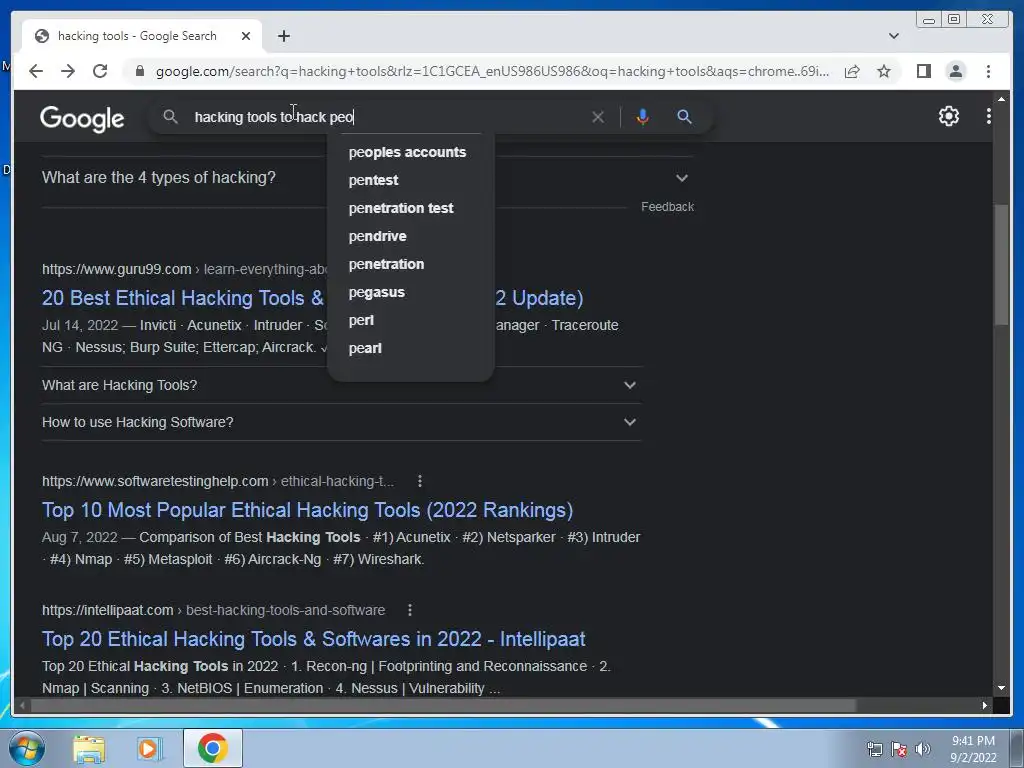Image resolution: width=1024 pixels, height=768 pixels.
Task: Pick the 'perl' suggestion
Action: (x=361, y=321)
